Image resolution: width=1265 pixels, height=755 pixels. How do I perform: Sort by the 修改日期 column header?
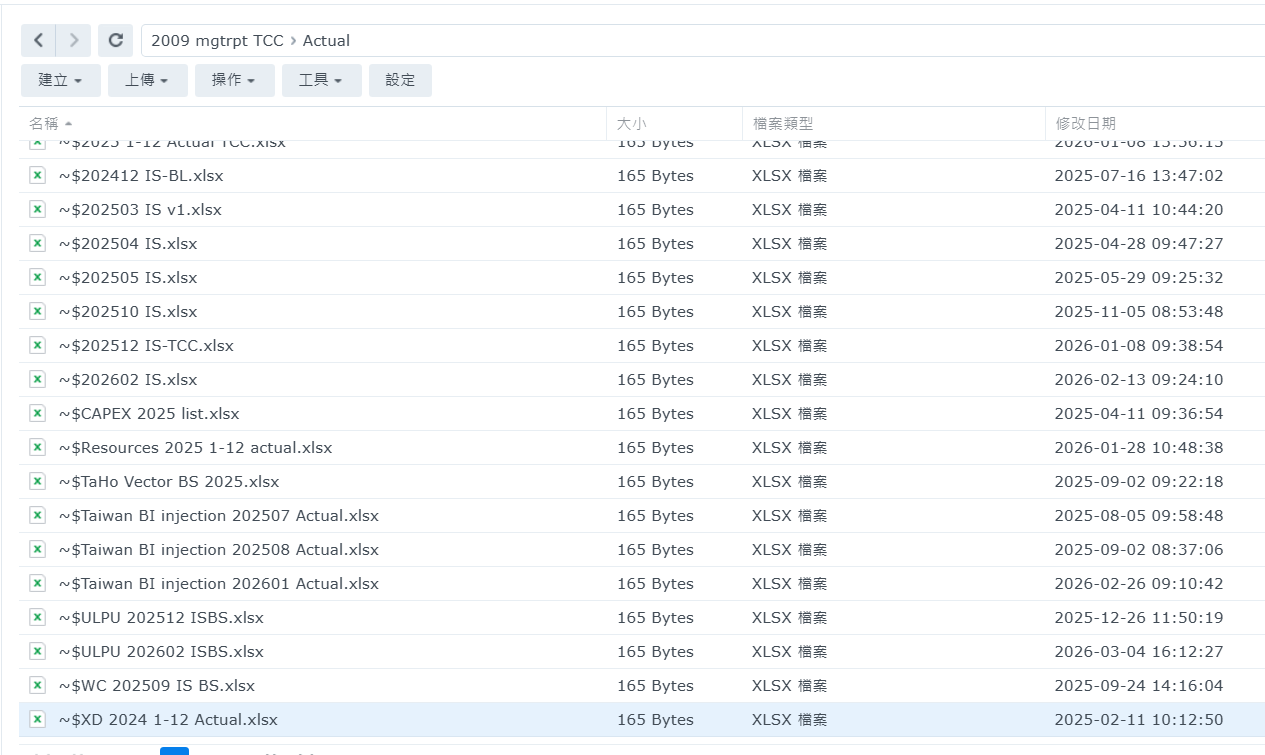click(x=1085, y=123)
